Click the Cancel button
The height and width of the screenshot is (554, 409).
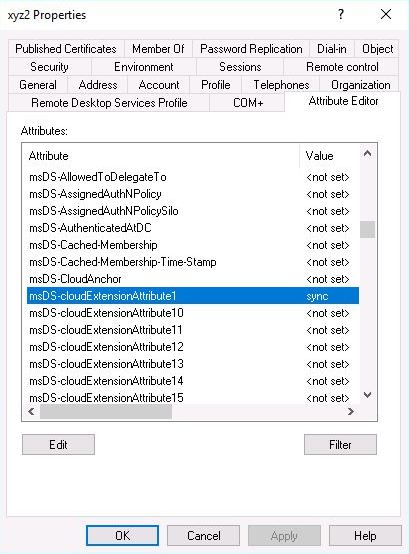pos(204,536)
